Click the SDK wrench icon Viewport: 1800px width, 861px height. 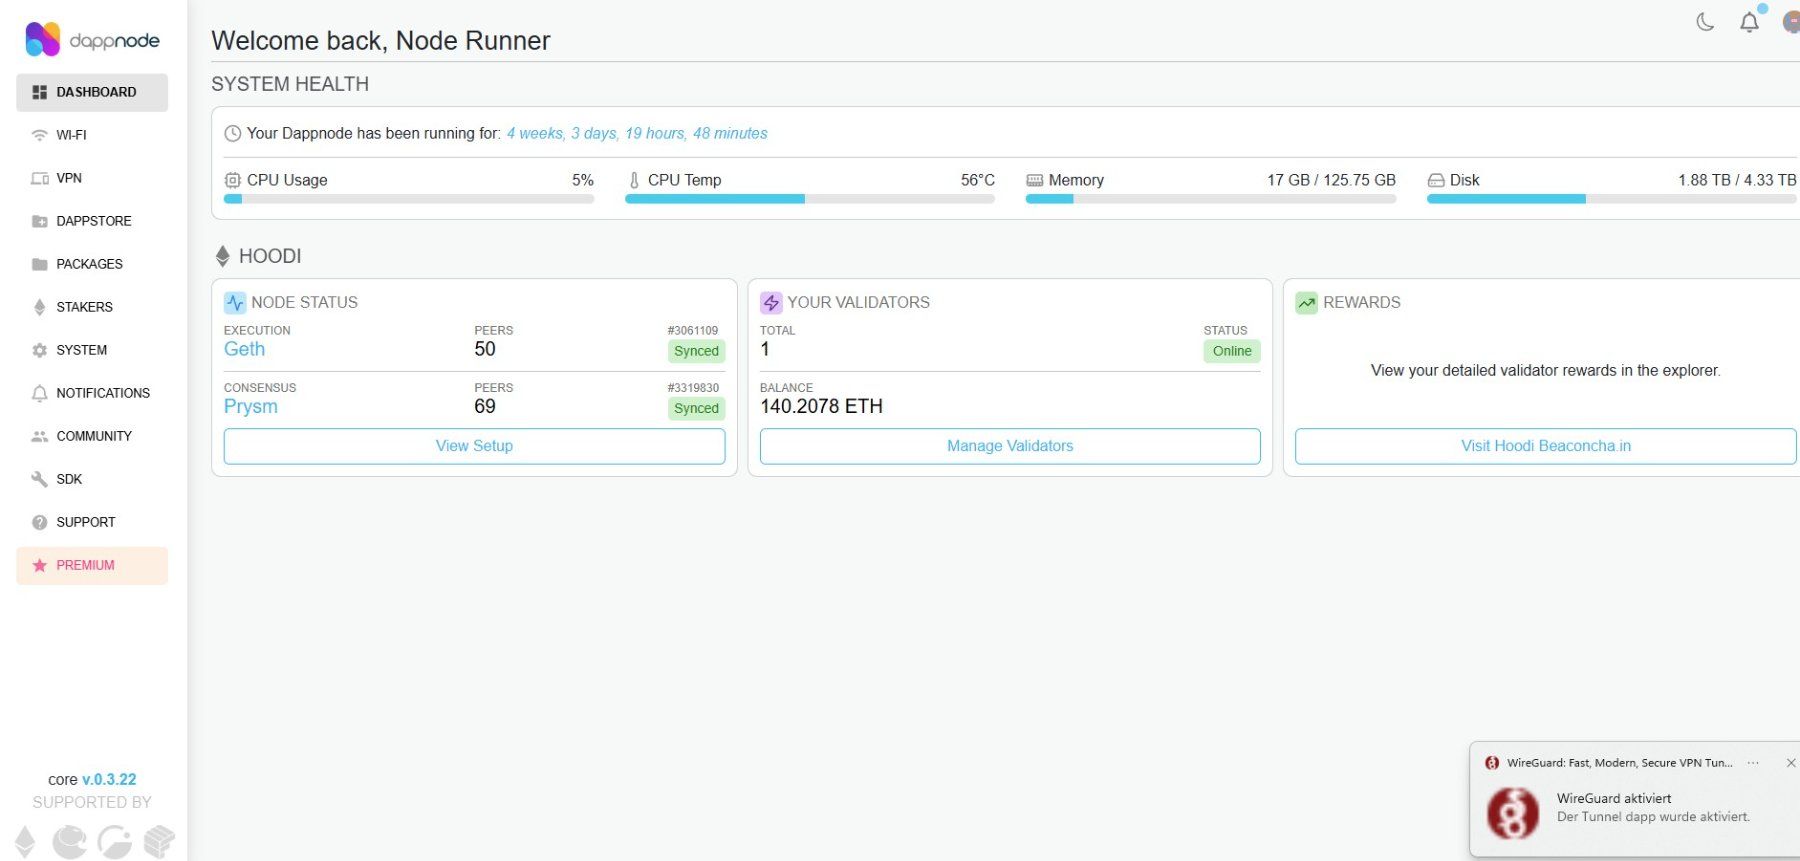(40, 479)
